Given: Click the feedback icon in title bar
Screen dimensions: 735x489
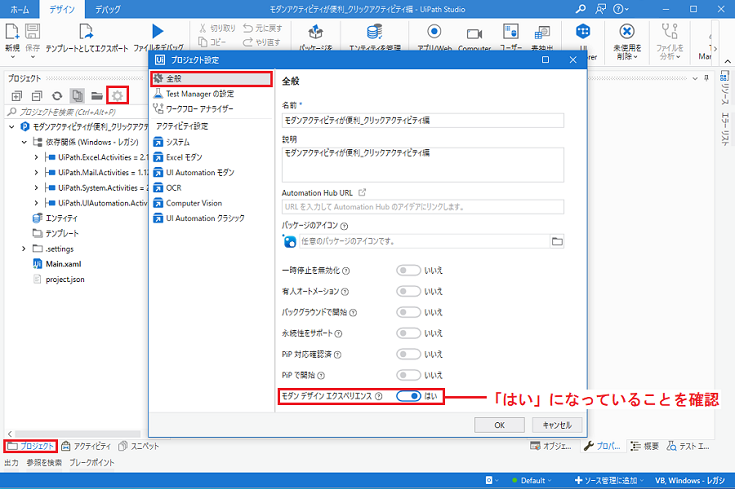Looking at the screenshot, I should pyautogui.click(x=600, y=8).
